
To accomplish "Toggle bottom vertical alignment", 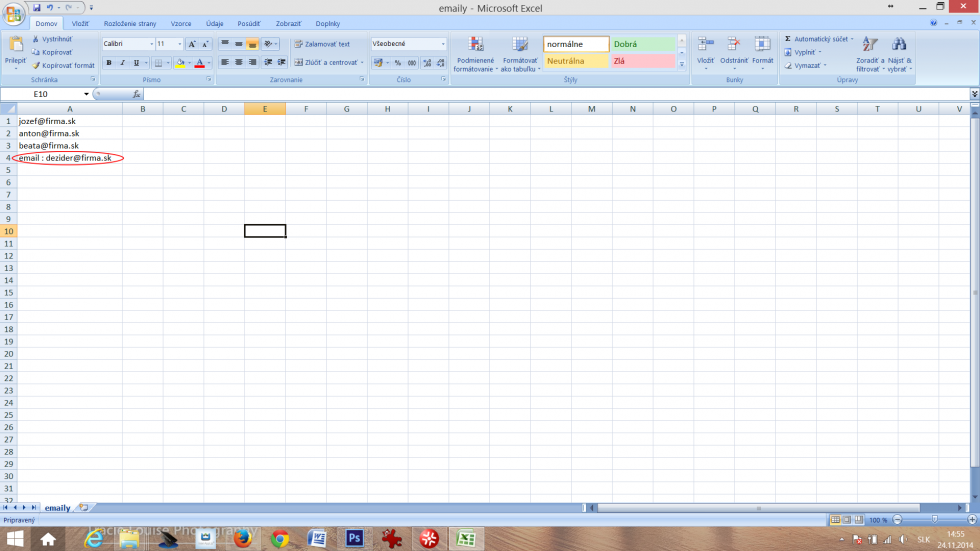I will (252, 44).
